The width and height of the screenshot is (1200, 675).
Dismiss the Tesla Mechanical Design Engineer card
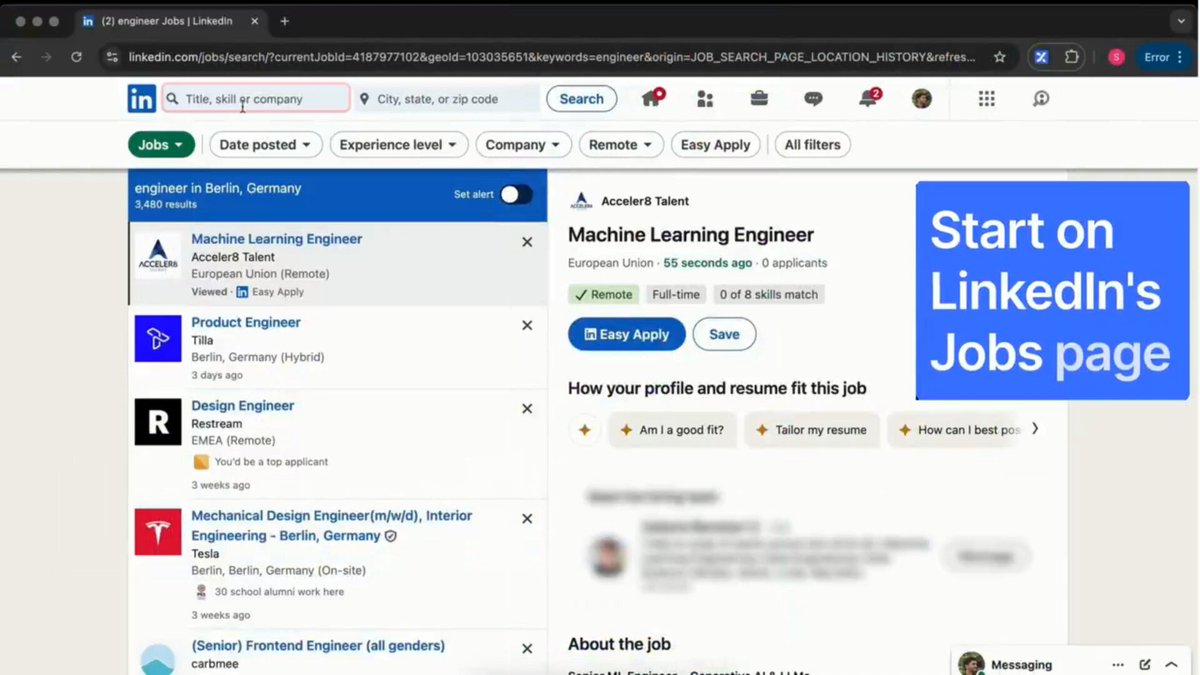[527, 518]
